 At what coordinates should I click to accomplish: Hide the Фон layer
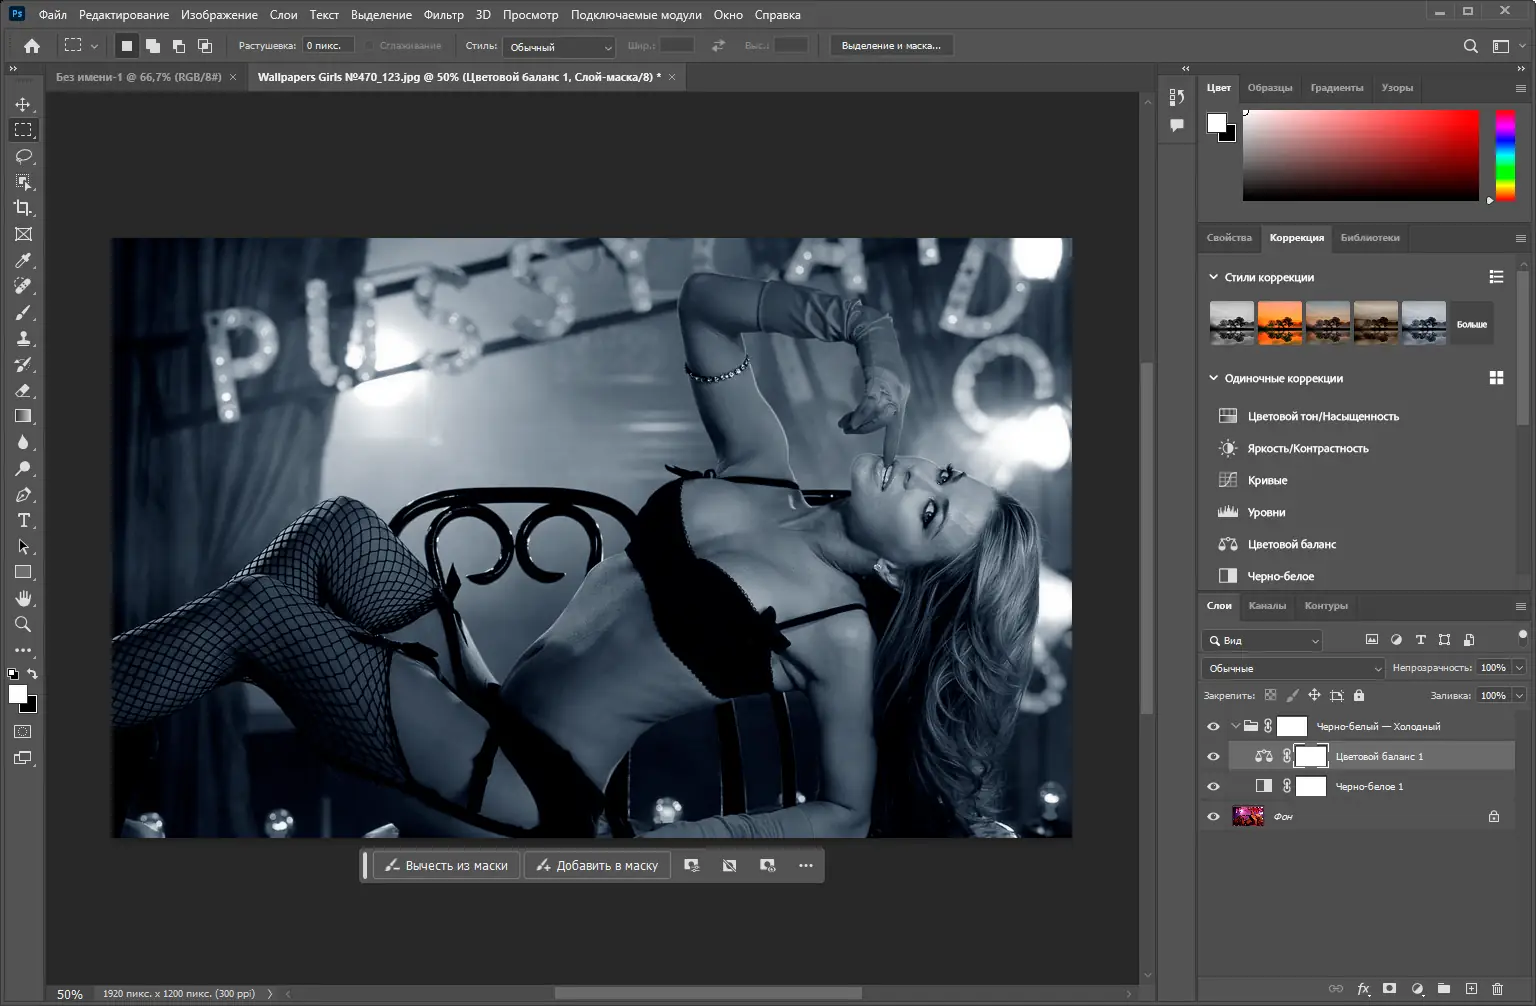[x=1213, y=817]
